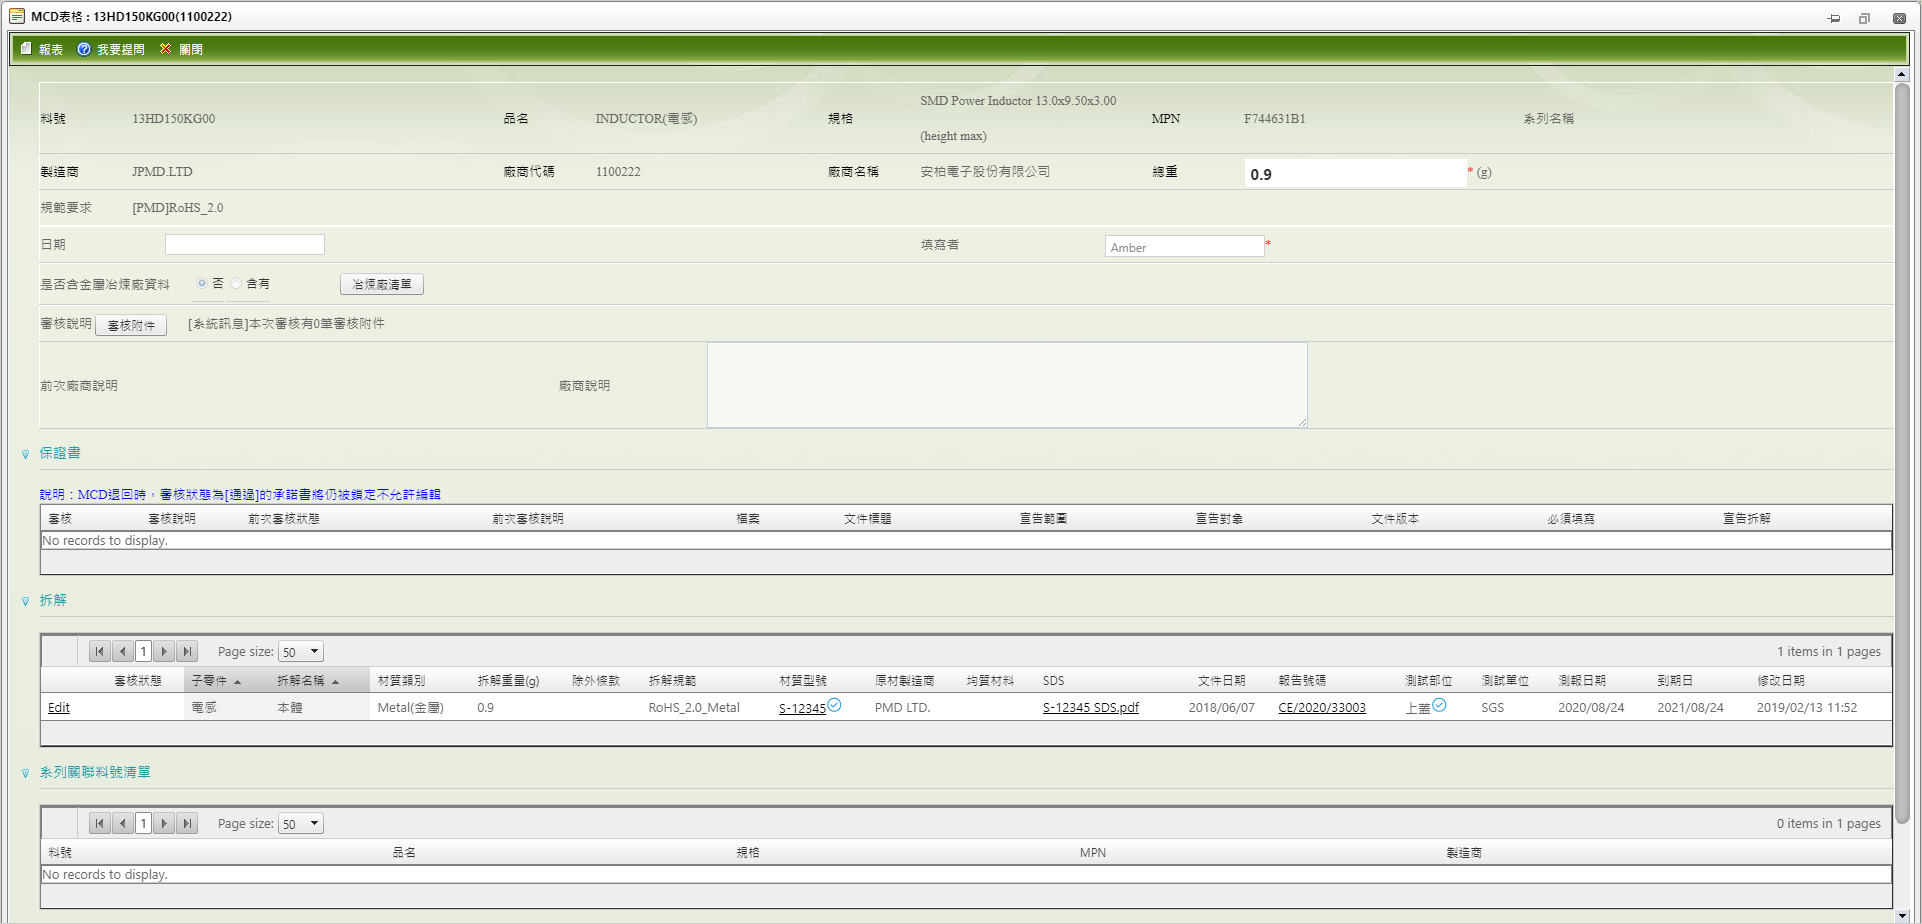The width and height of the screenshot is (1922, 924).
Task: Click the 測報日期 column header
Action: pyautogui.click(x=1582, y=680)
